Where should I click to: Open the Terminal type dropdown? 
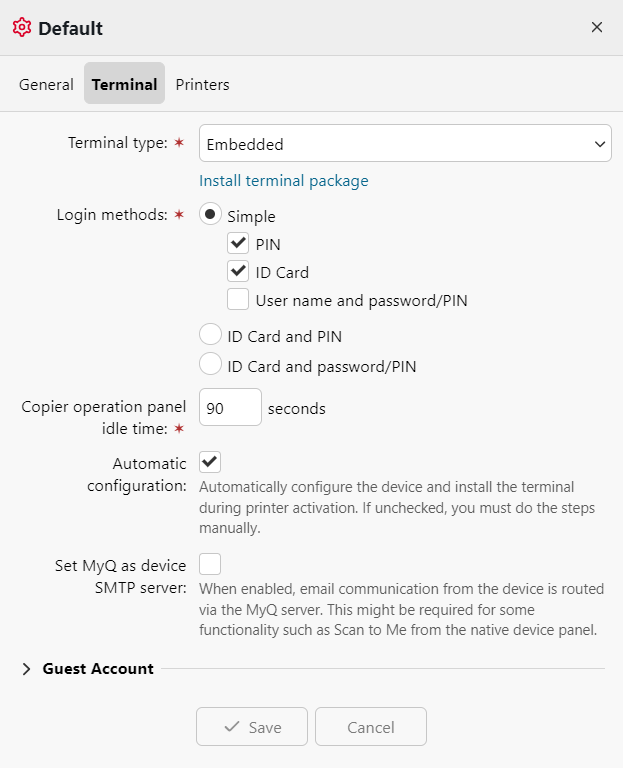[405, 144]
